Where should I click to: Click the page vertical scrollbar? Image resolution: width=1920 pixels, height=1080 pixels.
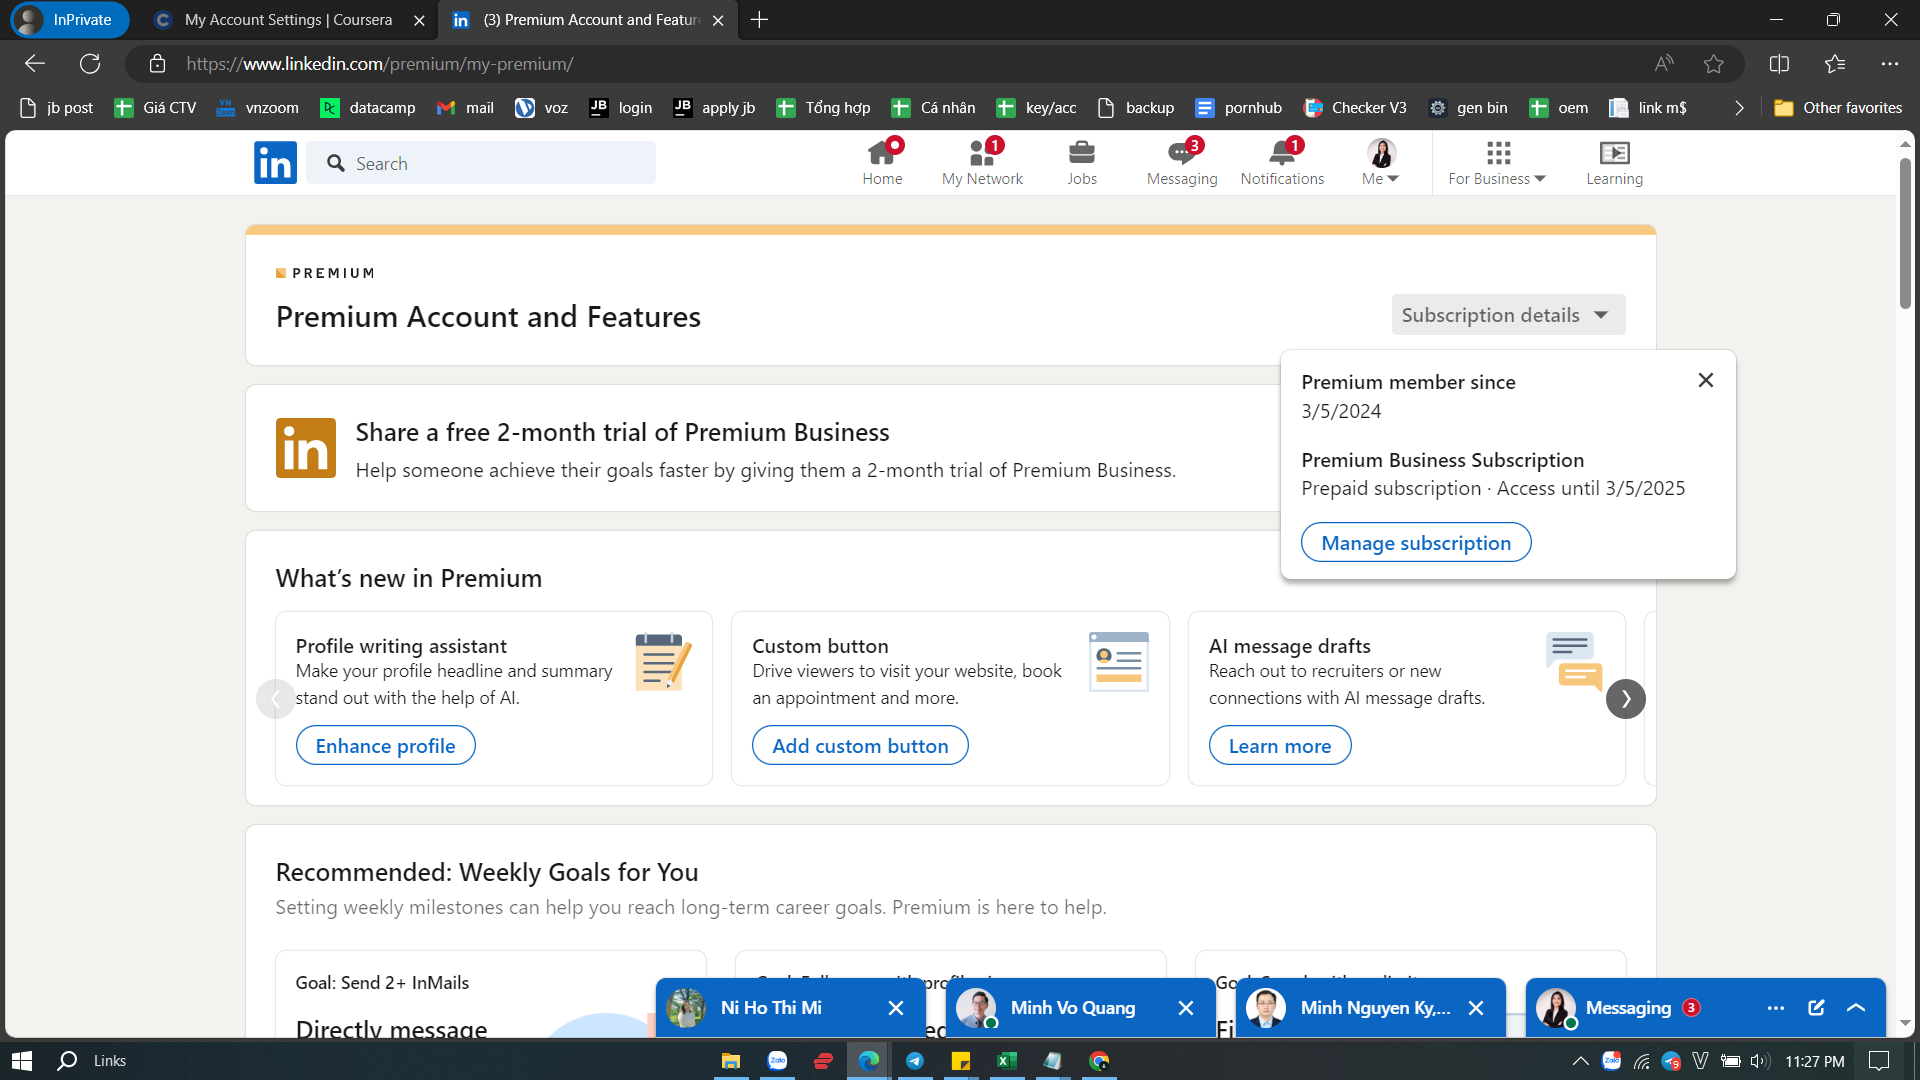click(x=1905, y=232)
